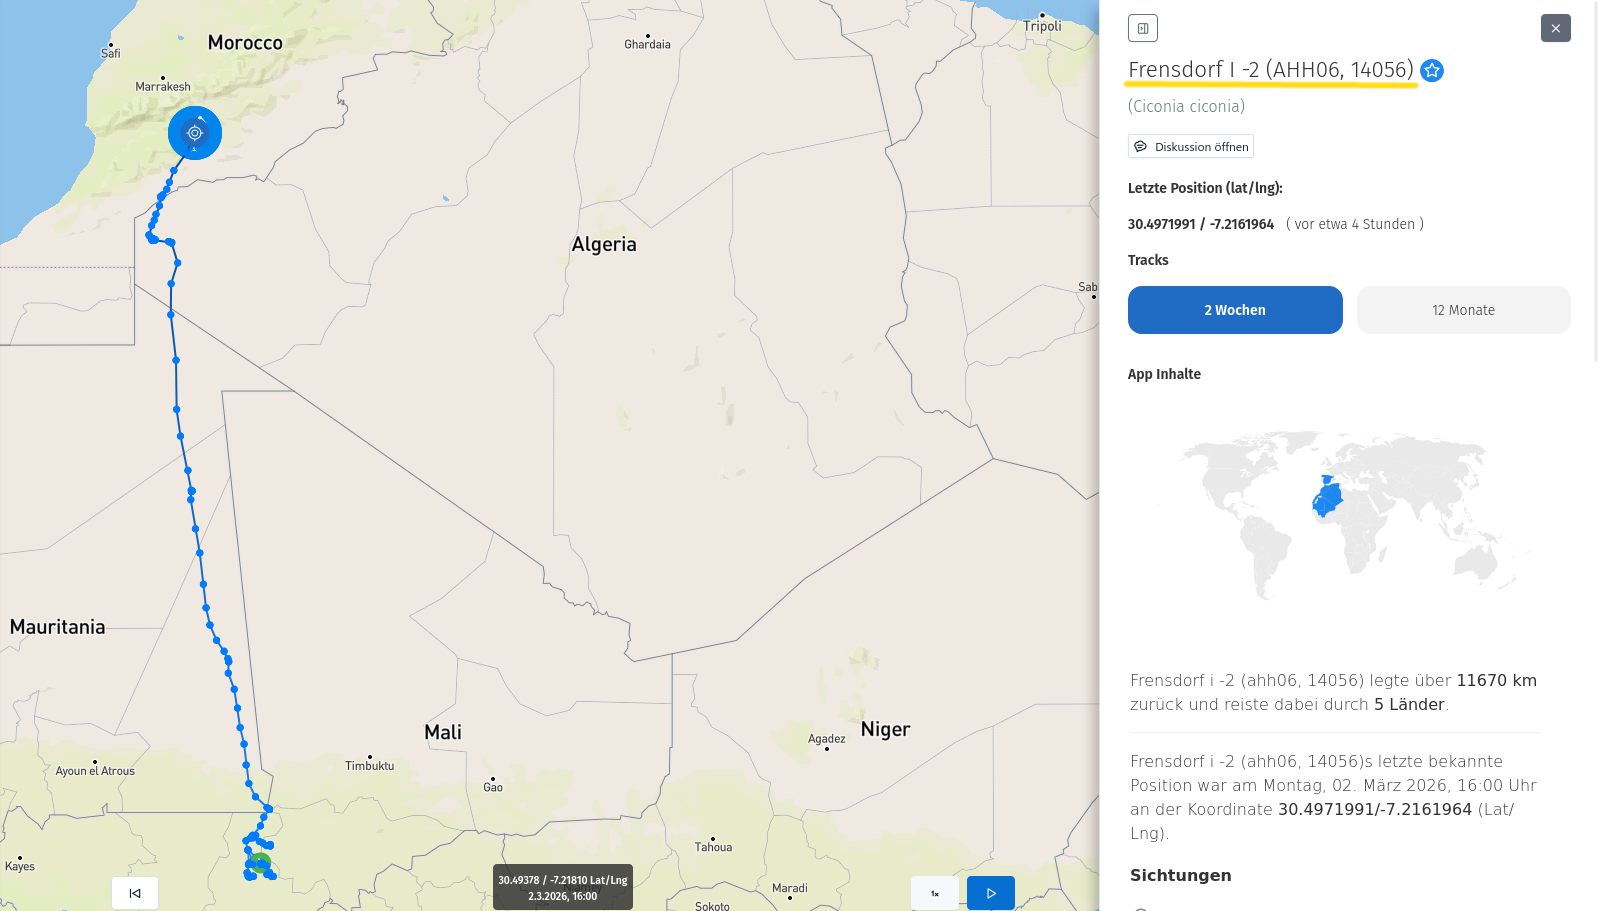Click the world map thumbnail
This screenshot has height=911, width=1599.
tap(1348, 515)
